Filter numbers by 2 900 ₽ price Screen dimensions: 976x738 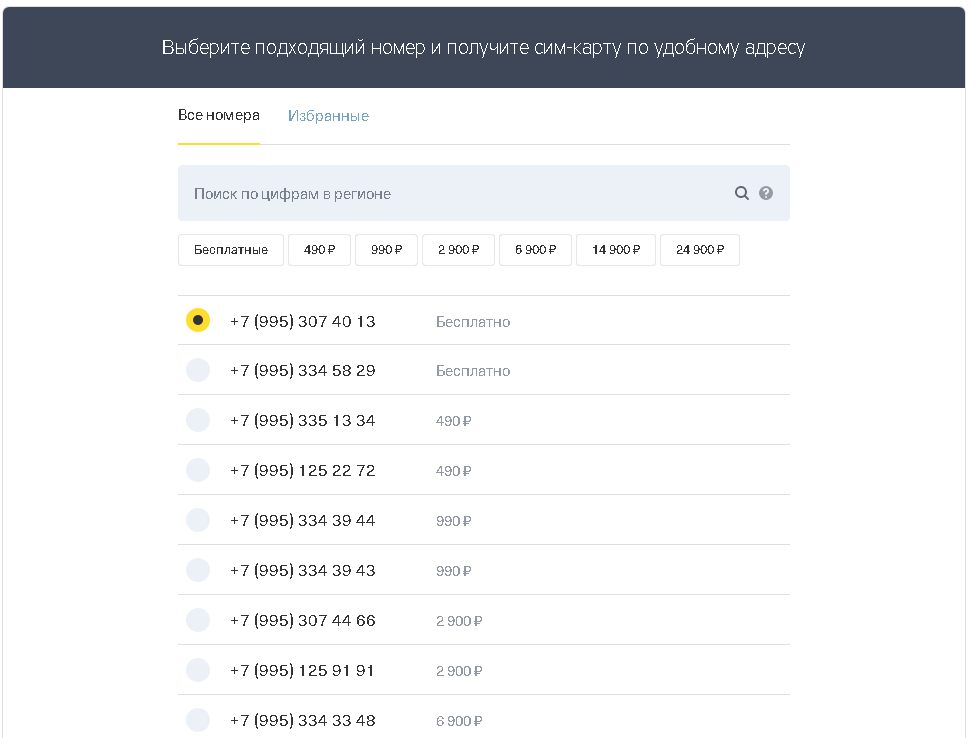click(458, 250)
